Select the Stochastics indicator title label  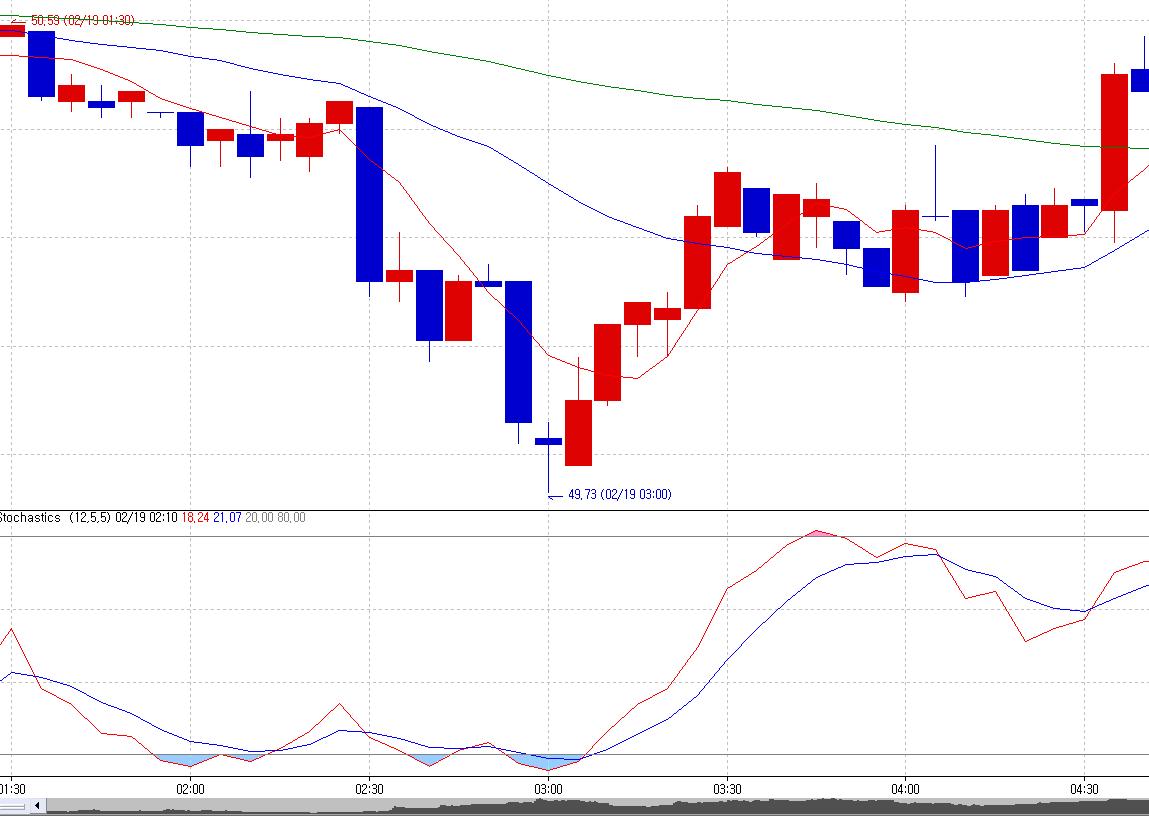[x=30, y=518]
